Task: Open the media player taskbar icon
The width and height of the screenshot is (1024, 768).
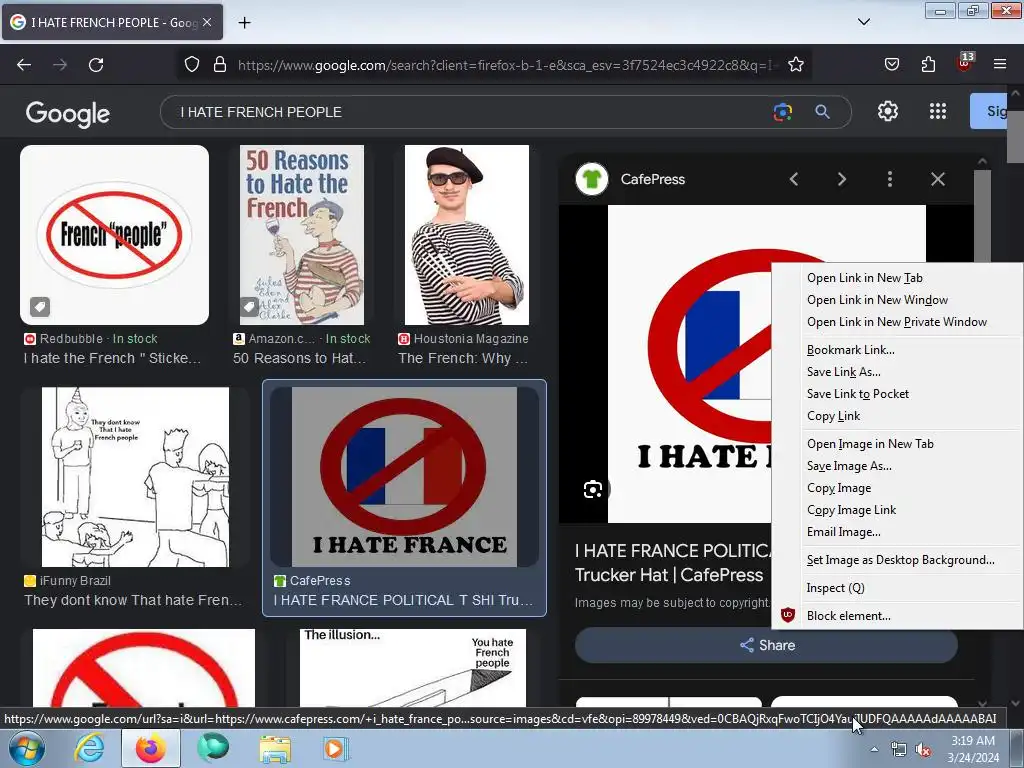Action: coord(335,748)
